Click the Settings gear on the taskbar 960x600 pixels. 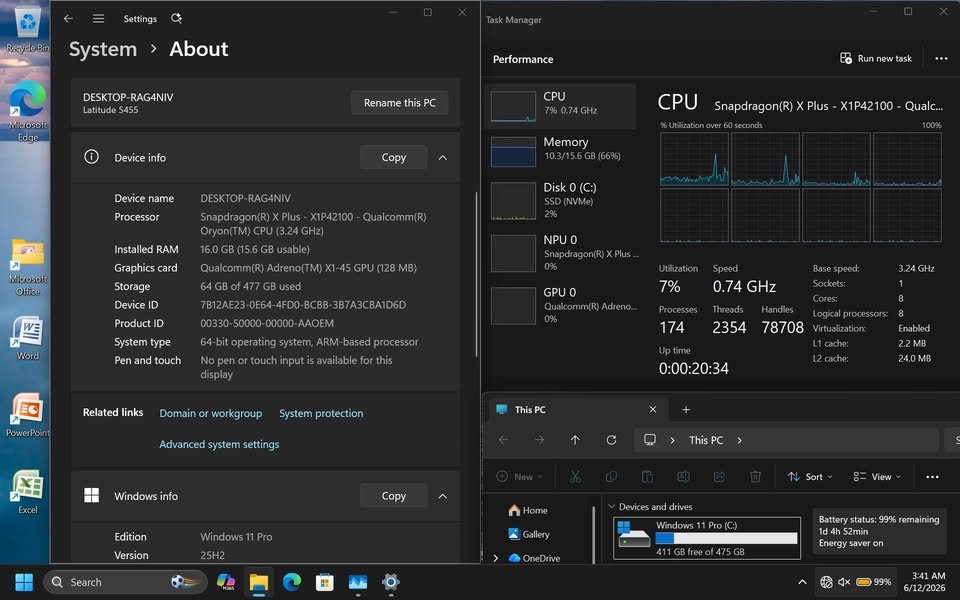(391, 582)
